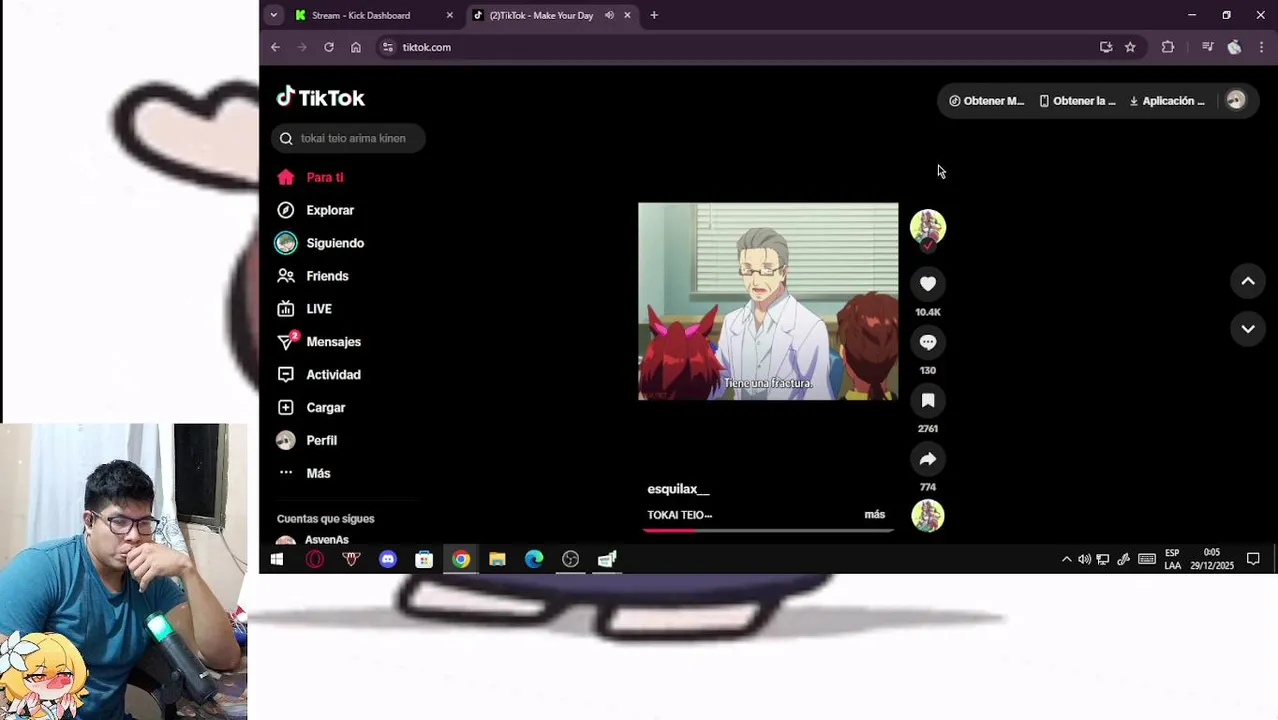Image resolution: width=1278 pixels, height=720 pixels.
Task: Save the video with the bookmark icon
Action: pyautogui.click(x=928, y=401)
